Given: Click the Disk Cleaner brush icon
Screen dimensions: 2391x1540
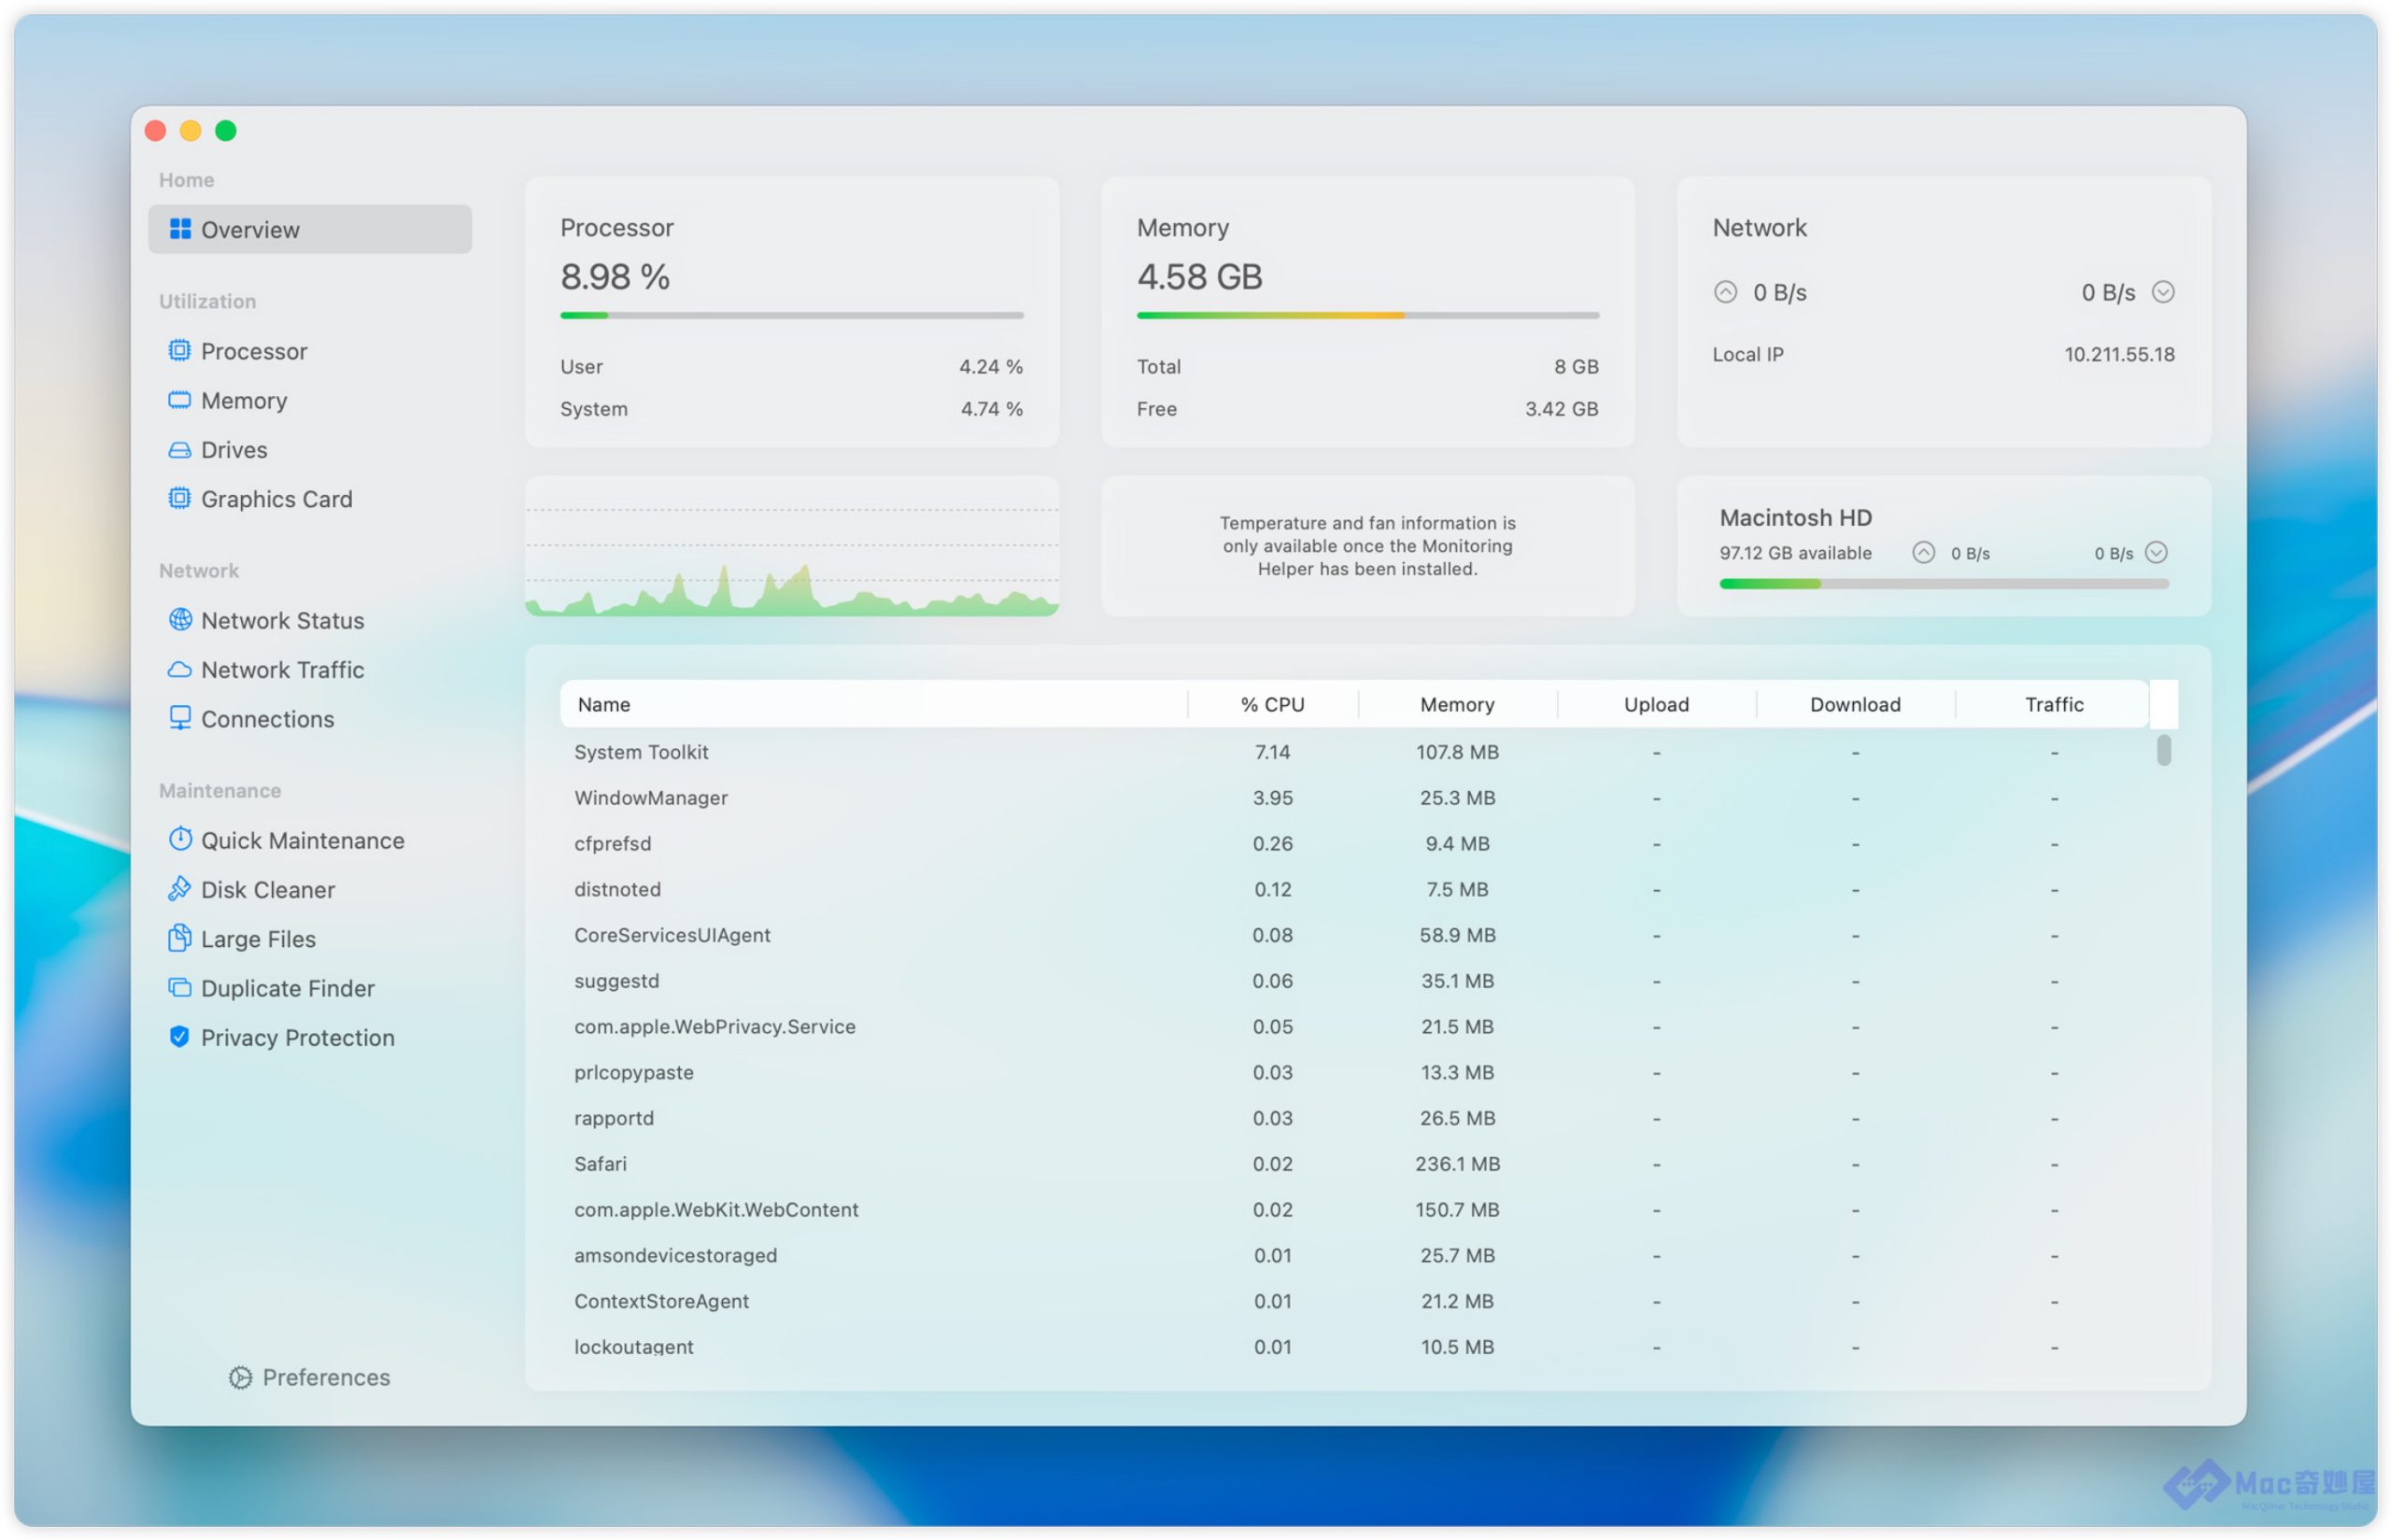Looking at the screenshot, I should [179, 889].
